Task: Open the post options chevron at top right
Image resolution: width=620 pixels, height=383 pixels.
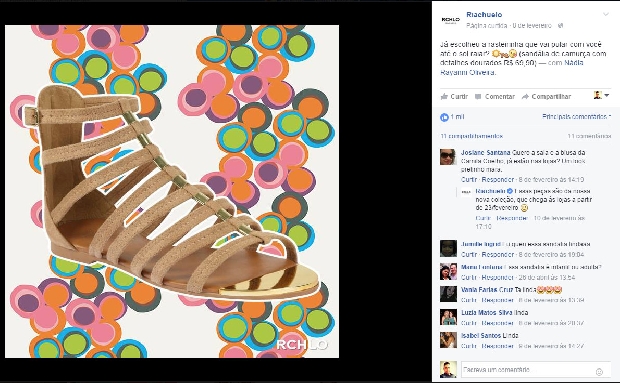Action: [606, 15]
